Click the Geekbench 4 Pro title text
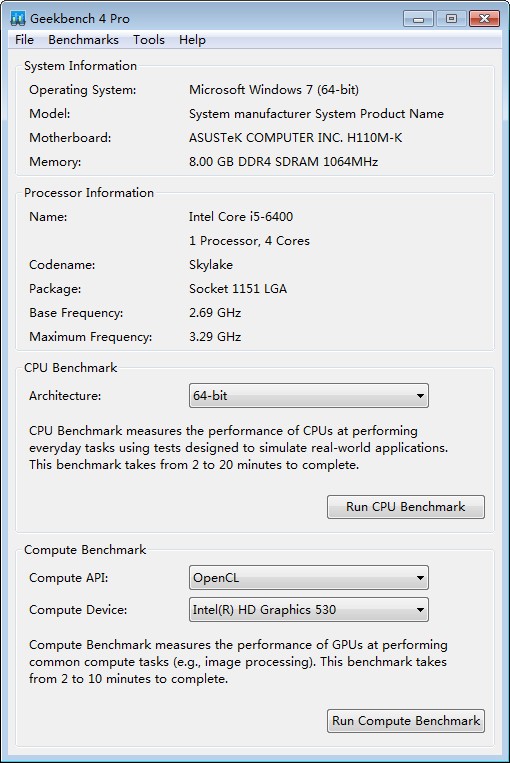 (80, 19)
